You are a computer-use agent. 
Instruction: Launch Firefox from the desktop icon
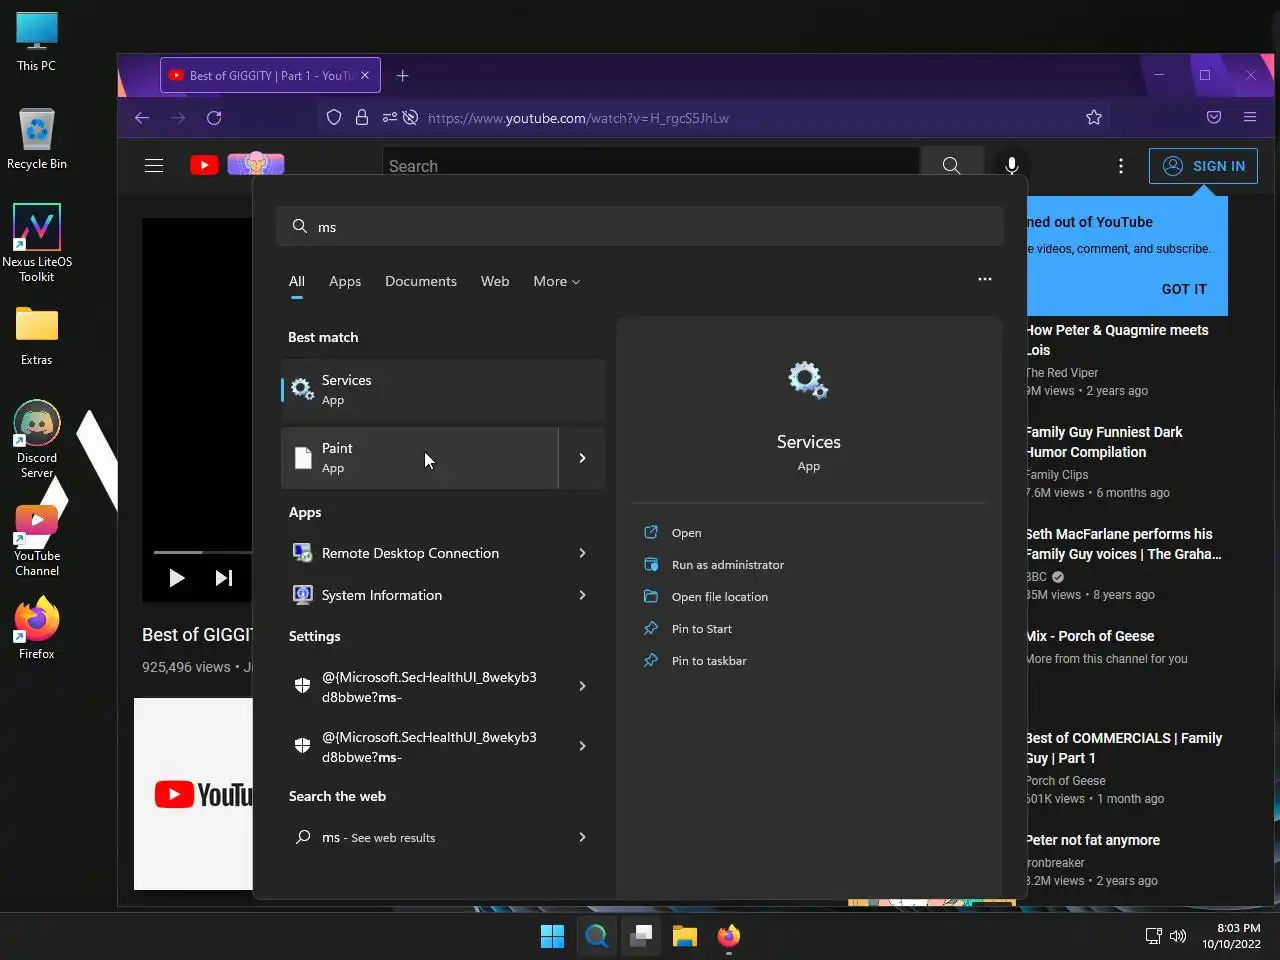tap(37, 628)
